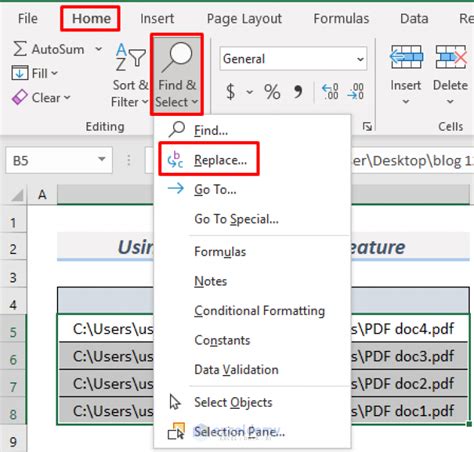Click Decrease Decimal icon
The image size is (474, 452).
pyautogui.click(x=355, y=92)
